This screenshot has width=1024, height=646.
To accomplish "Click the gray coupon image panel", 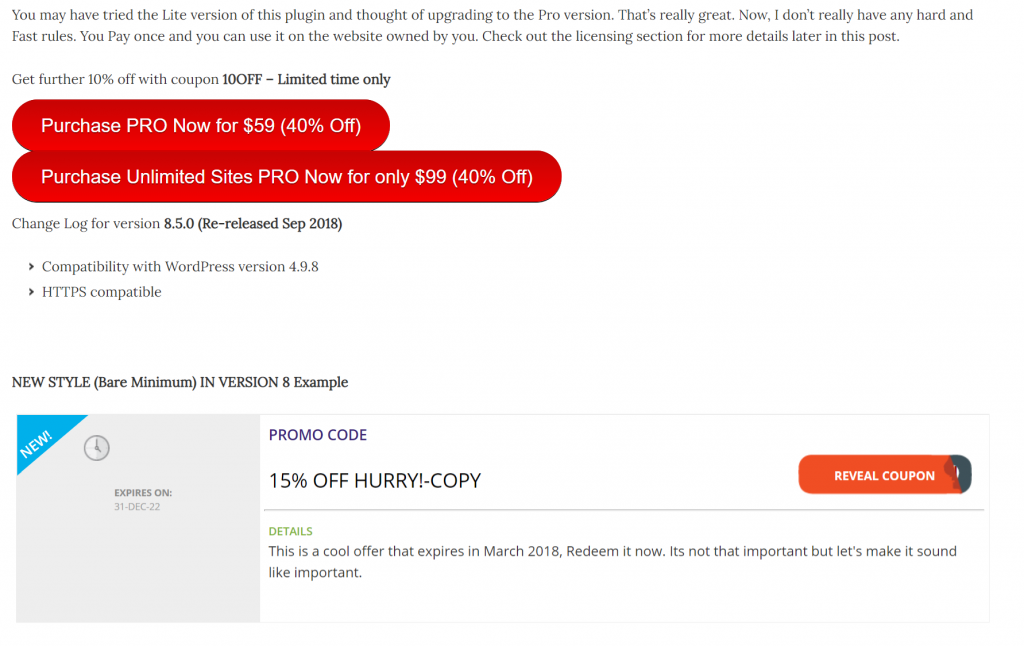I will 138,518.
